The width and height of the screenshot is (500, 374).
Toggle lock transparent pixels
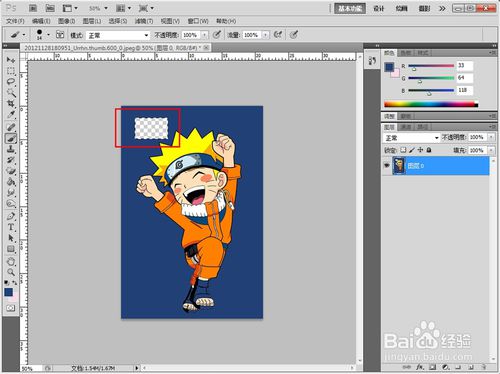coord(403,150)
